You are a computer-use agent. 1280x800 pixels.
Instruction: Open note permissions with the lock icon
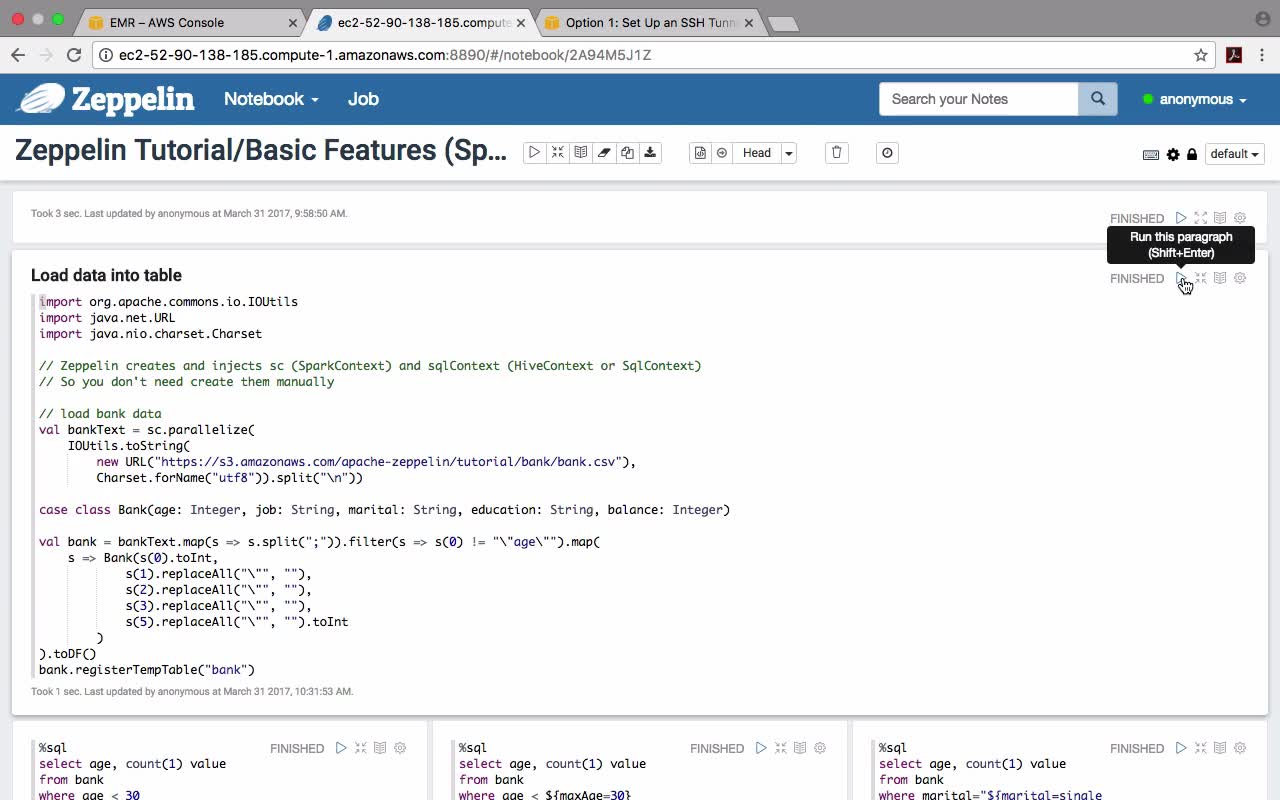click(x=1192, y=154)
